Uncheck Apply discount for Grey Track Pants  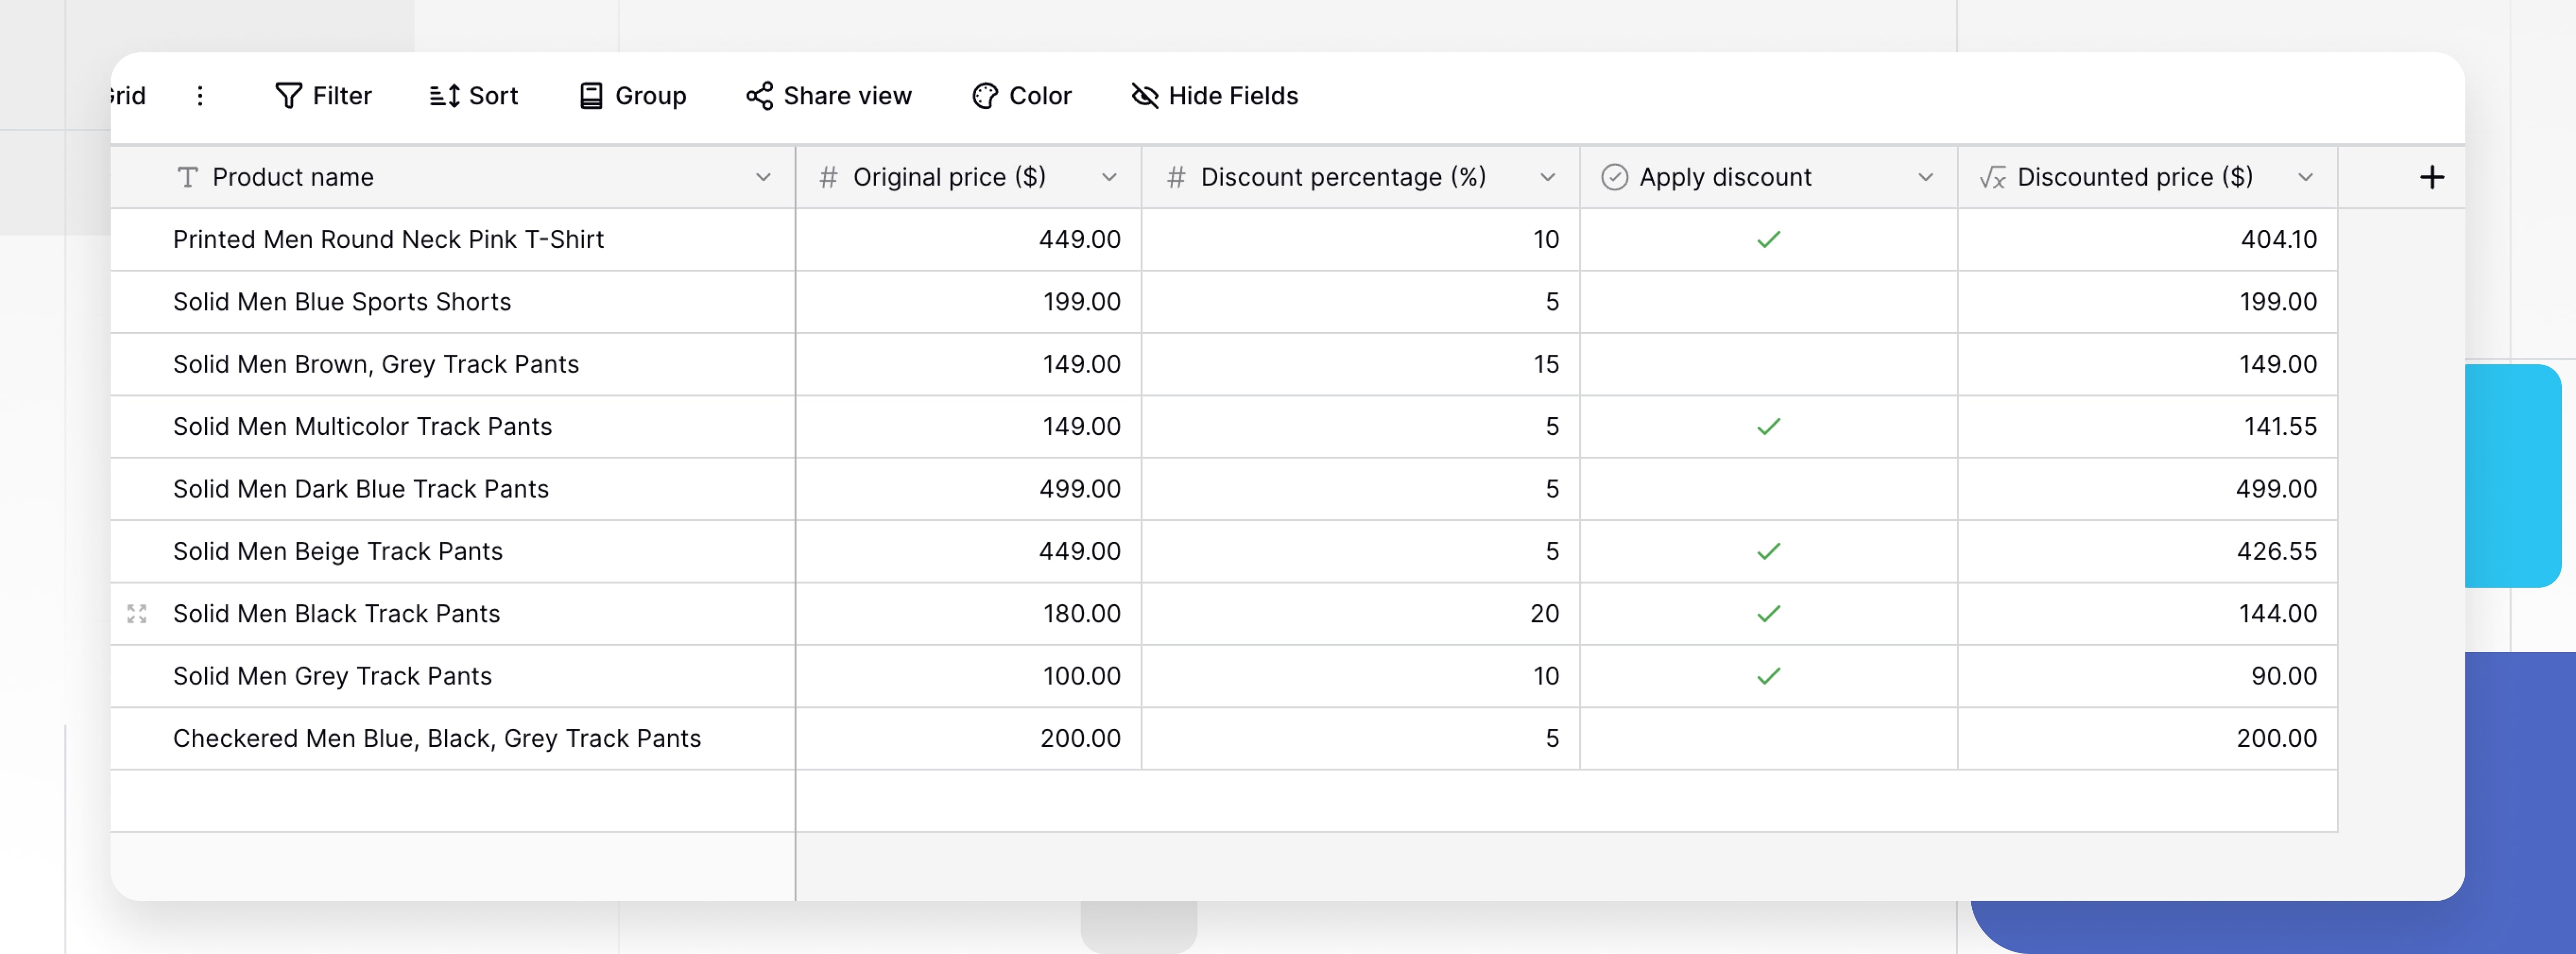coord(1768,677)
